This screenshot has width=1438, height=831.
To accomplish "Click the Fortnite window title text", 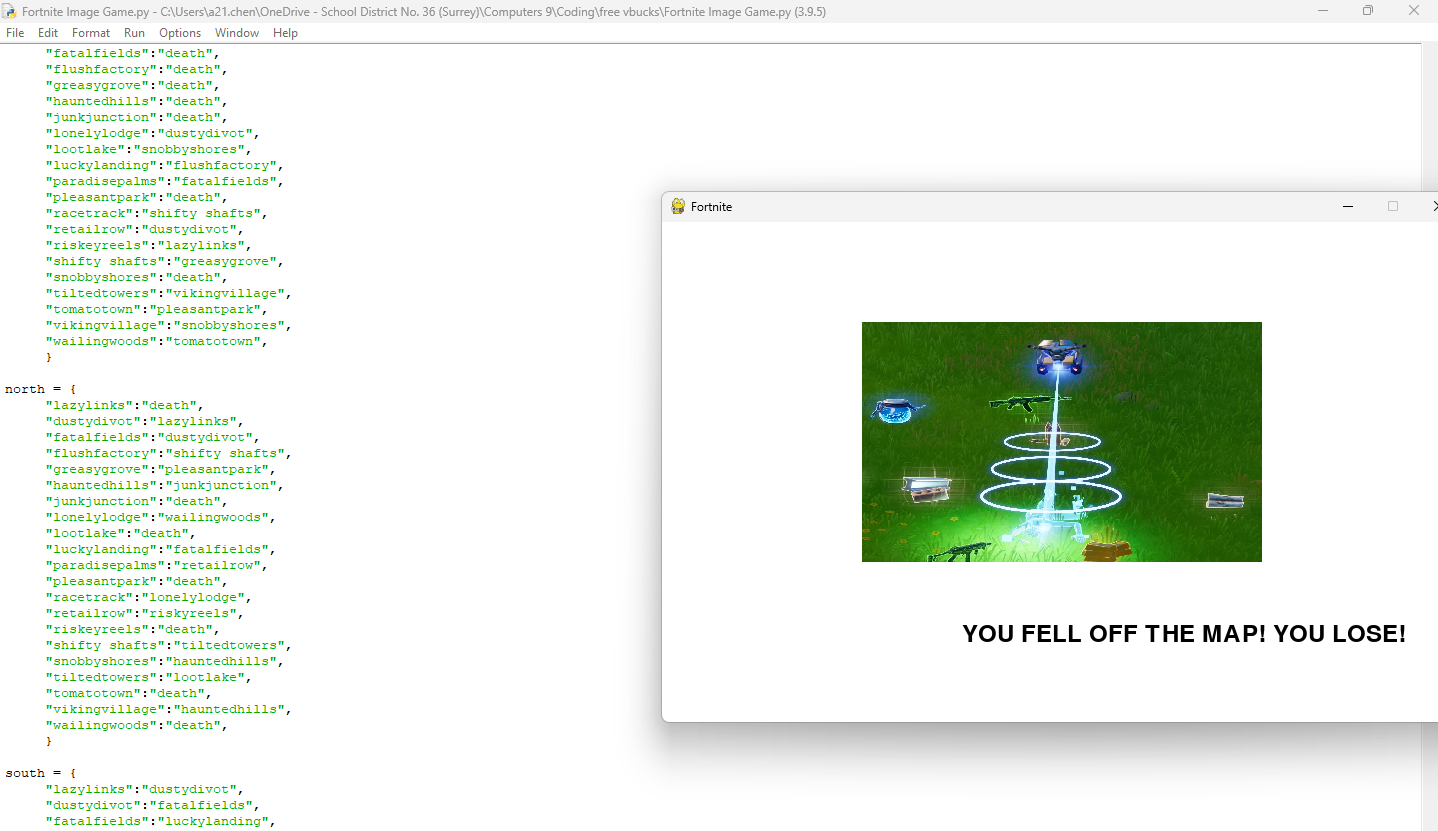I will click(711, 206).
